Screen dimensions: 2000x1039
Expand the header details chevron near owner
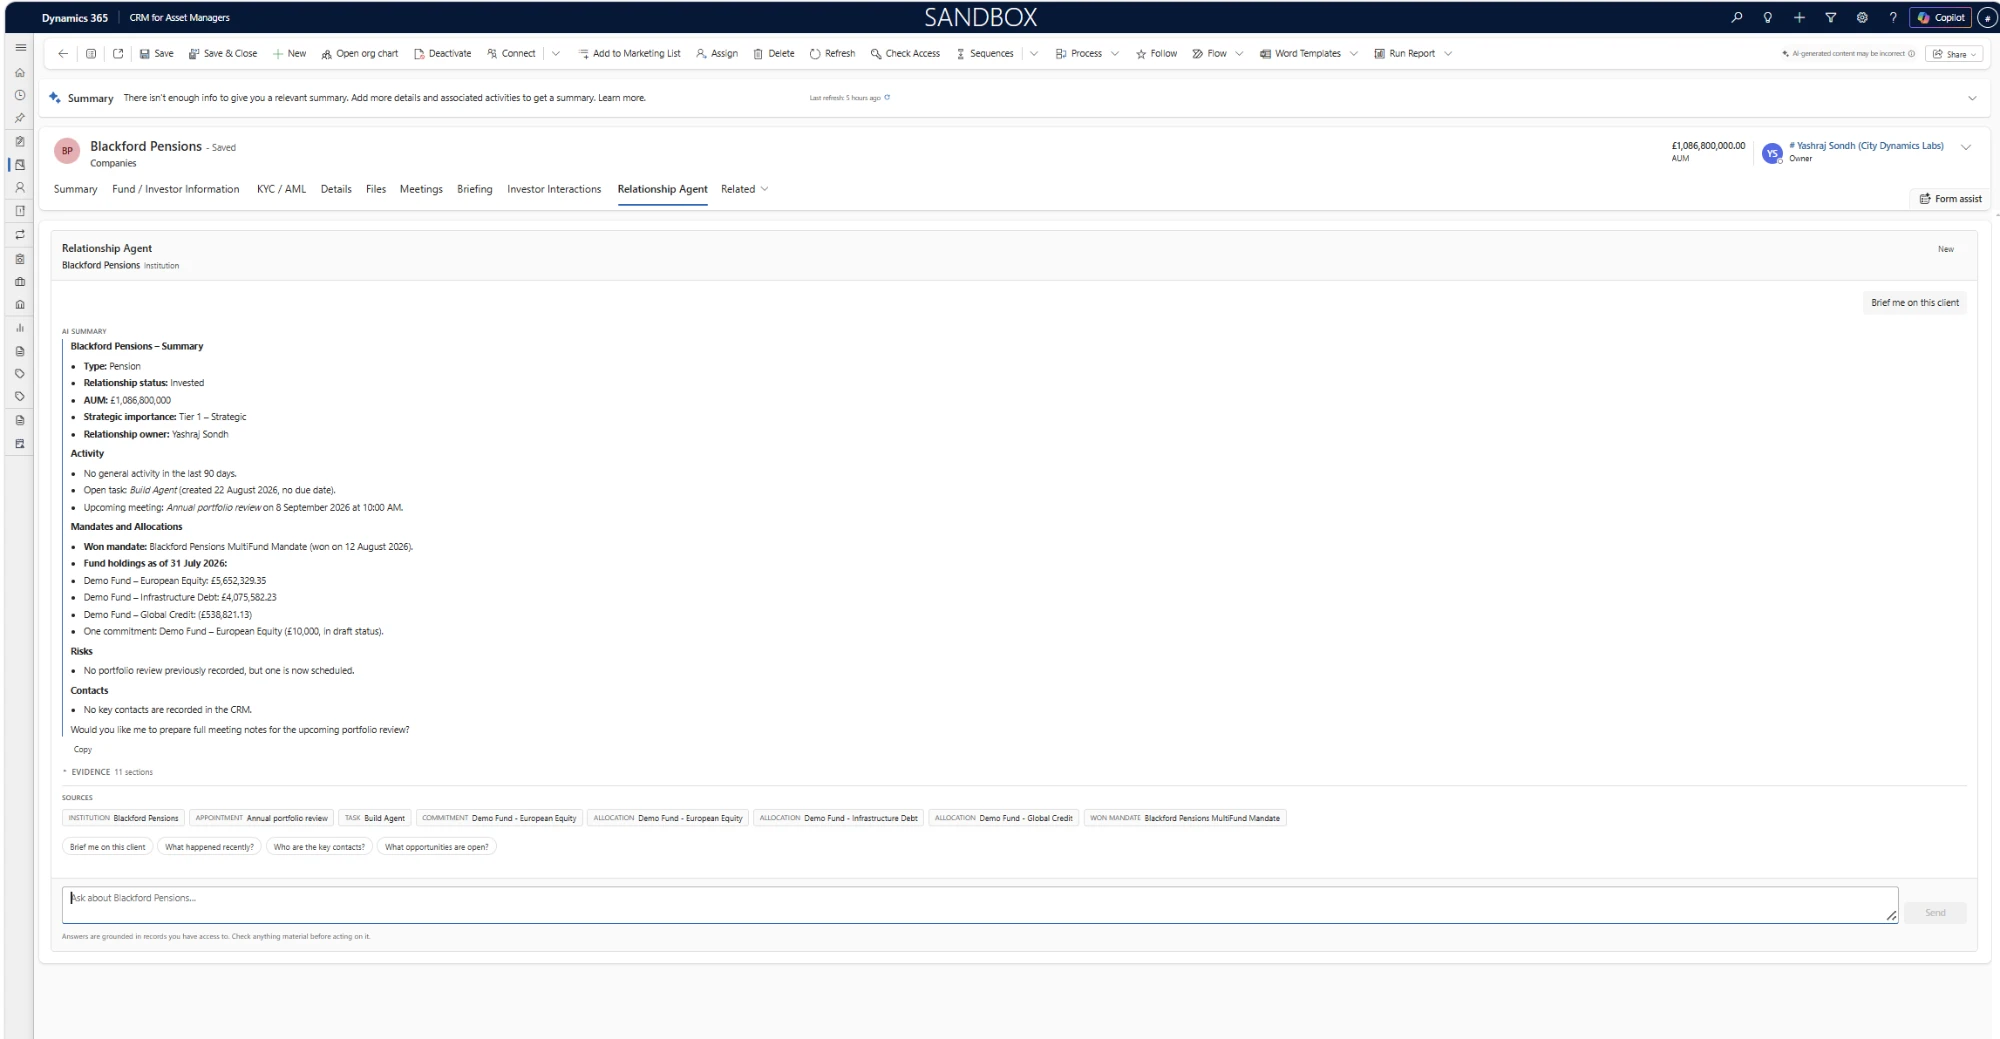pos(1966,147)
